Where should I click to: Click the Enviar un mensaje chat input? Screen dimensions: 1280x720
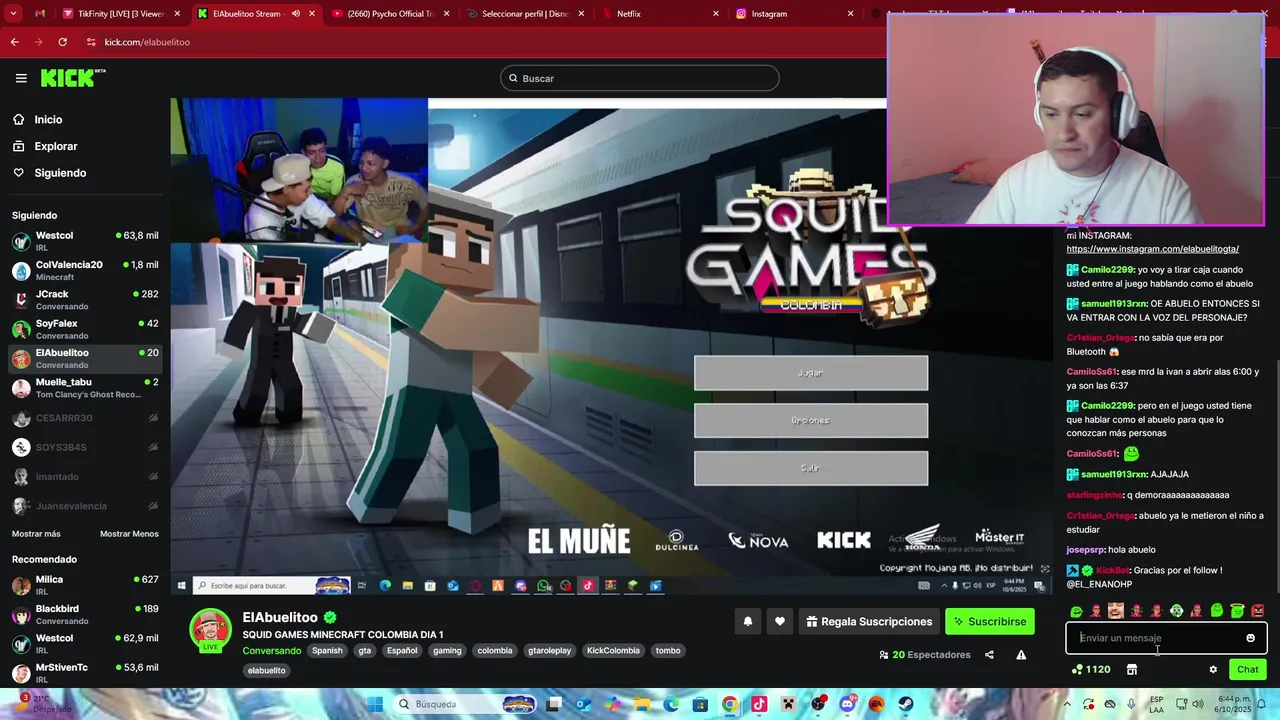click(1155, 638)
